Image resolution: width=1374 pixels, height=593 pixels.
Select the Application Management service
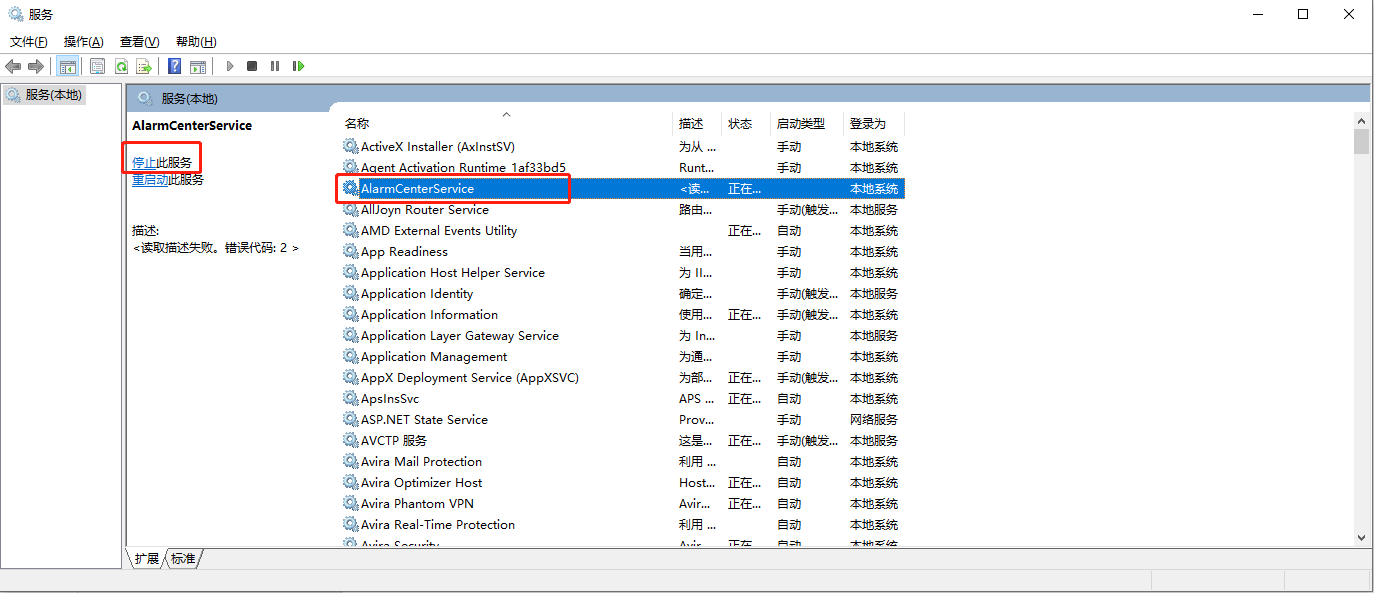[x=622, y=357]
